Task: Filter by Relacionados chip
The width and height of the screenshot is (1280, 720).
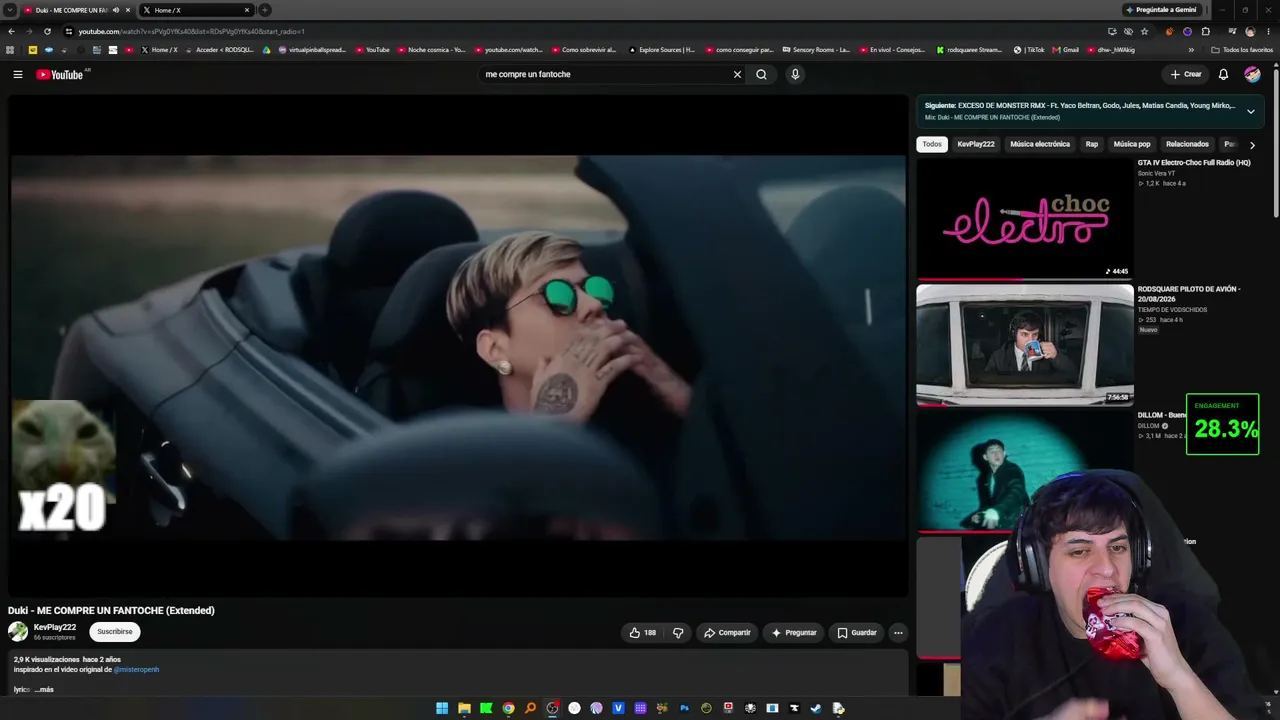Action: (1187, 144)
